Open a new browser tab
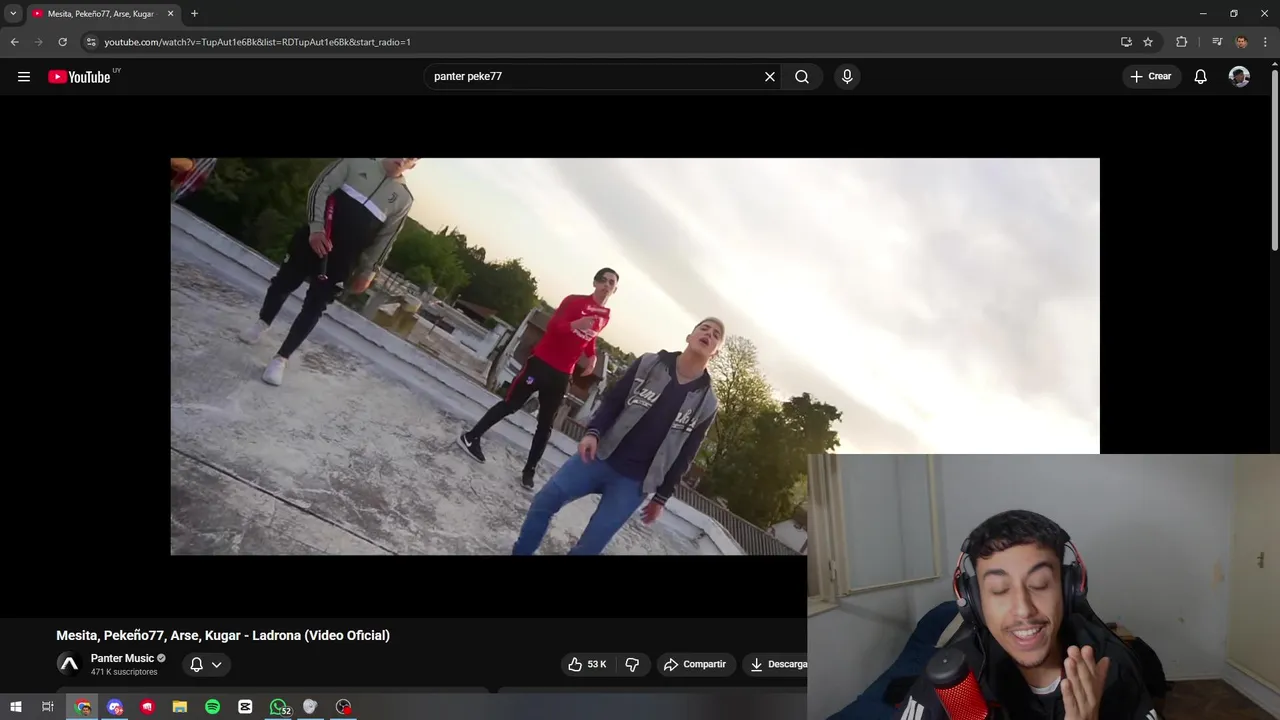 pos(194,14)
